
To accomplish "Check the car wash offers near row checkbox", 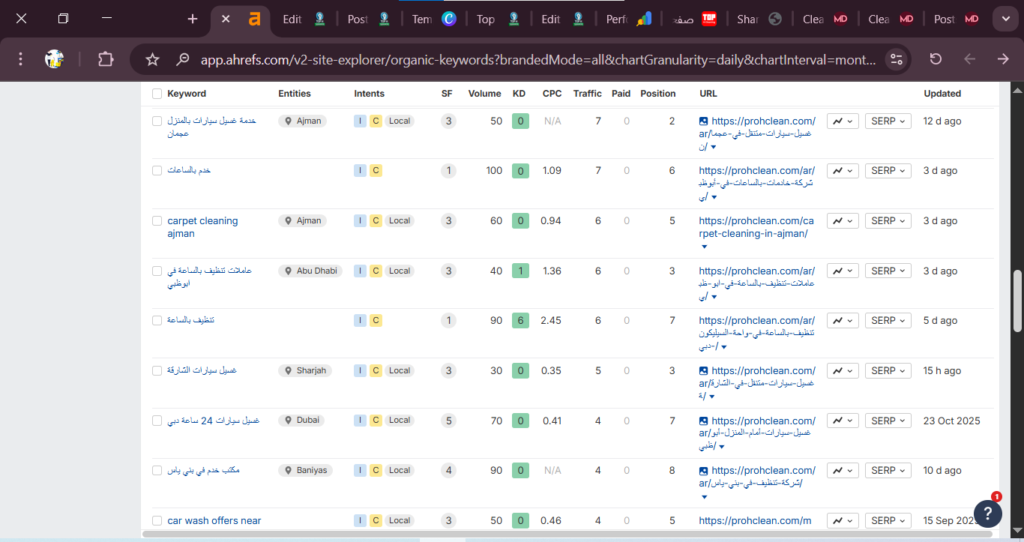I will (157, 521).
